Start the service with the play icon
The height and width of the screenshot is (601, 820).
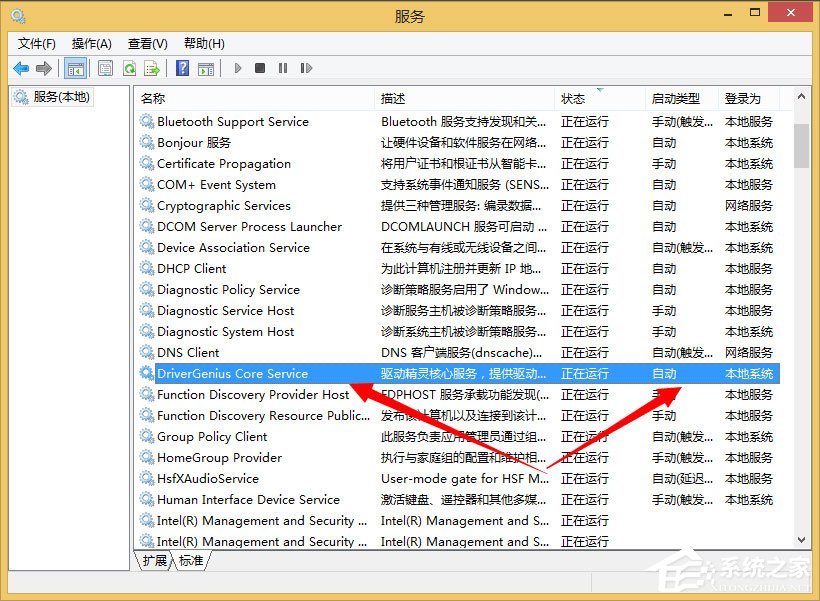click(x=237, y=67)
